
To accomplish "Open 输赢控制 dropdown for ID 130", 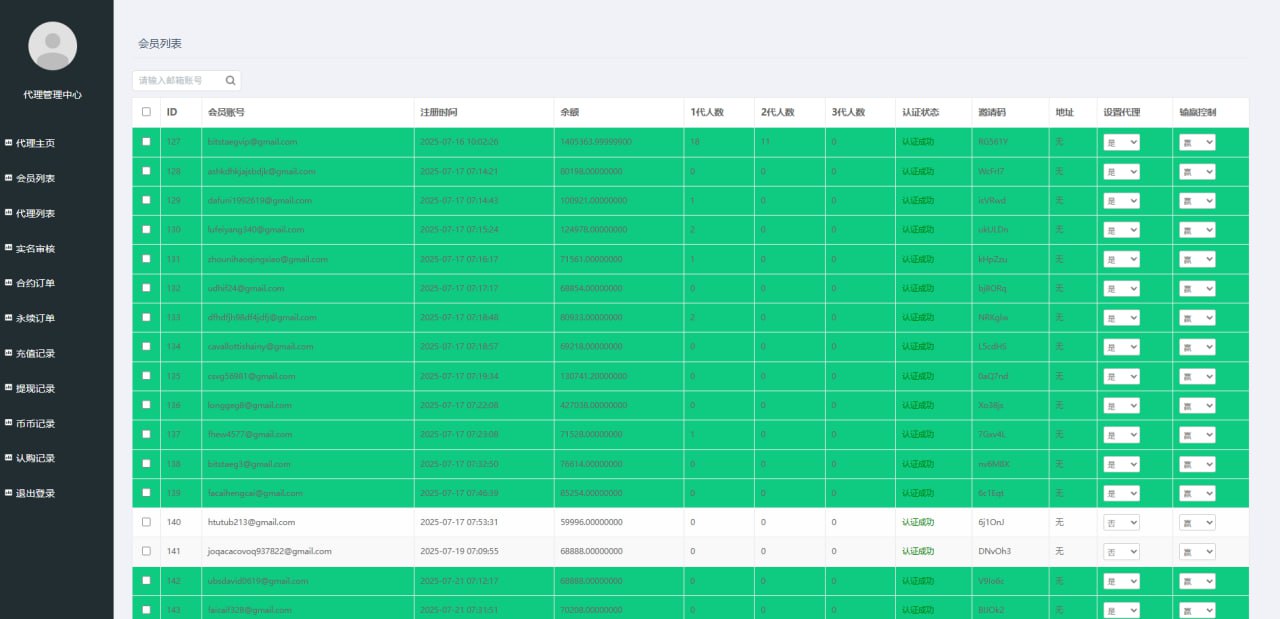I will tap(1197, 230).
